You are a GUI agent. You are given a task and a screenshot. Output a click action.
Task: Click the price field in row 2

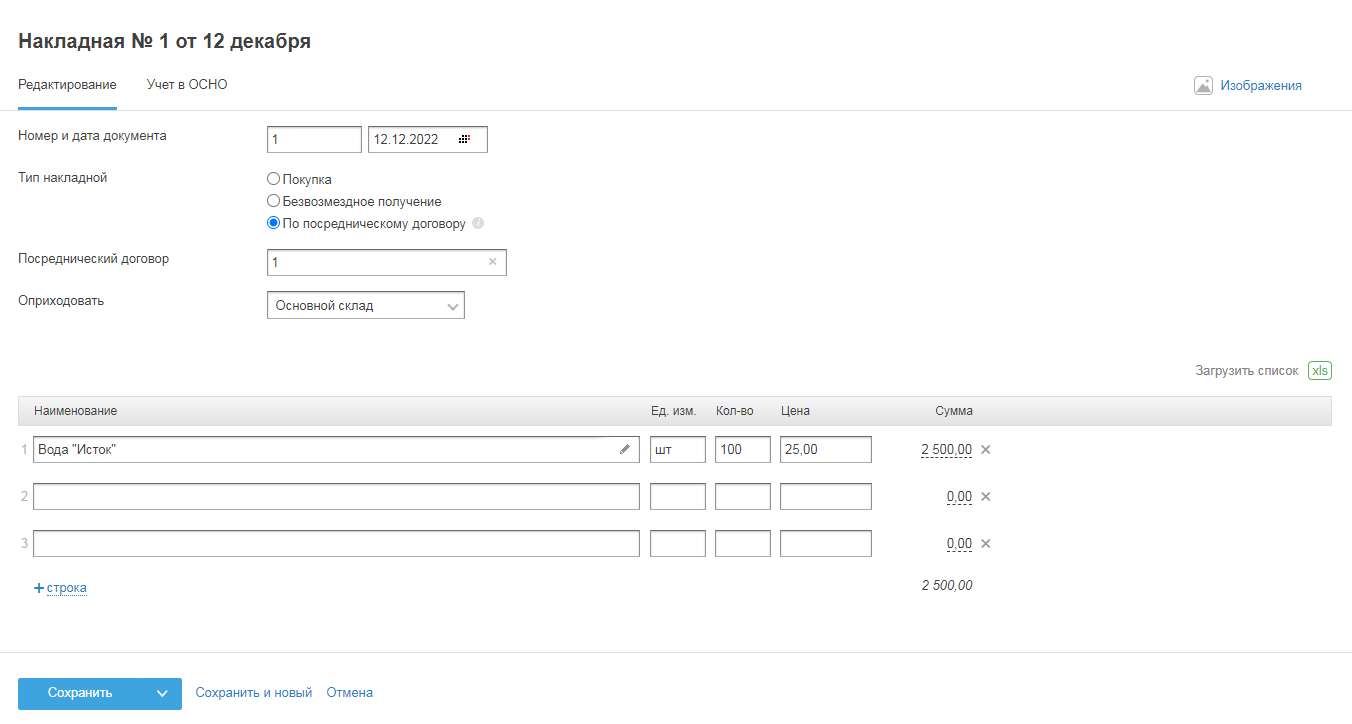coord(826,497)
